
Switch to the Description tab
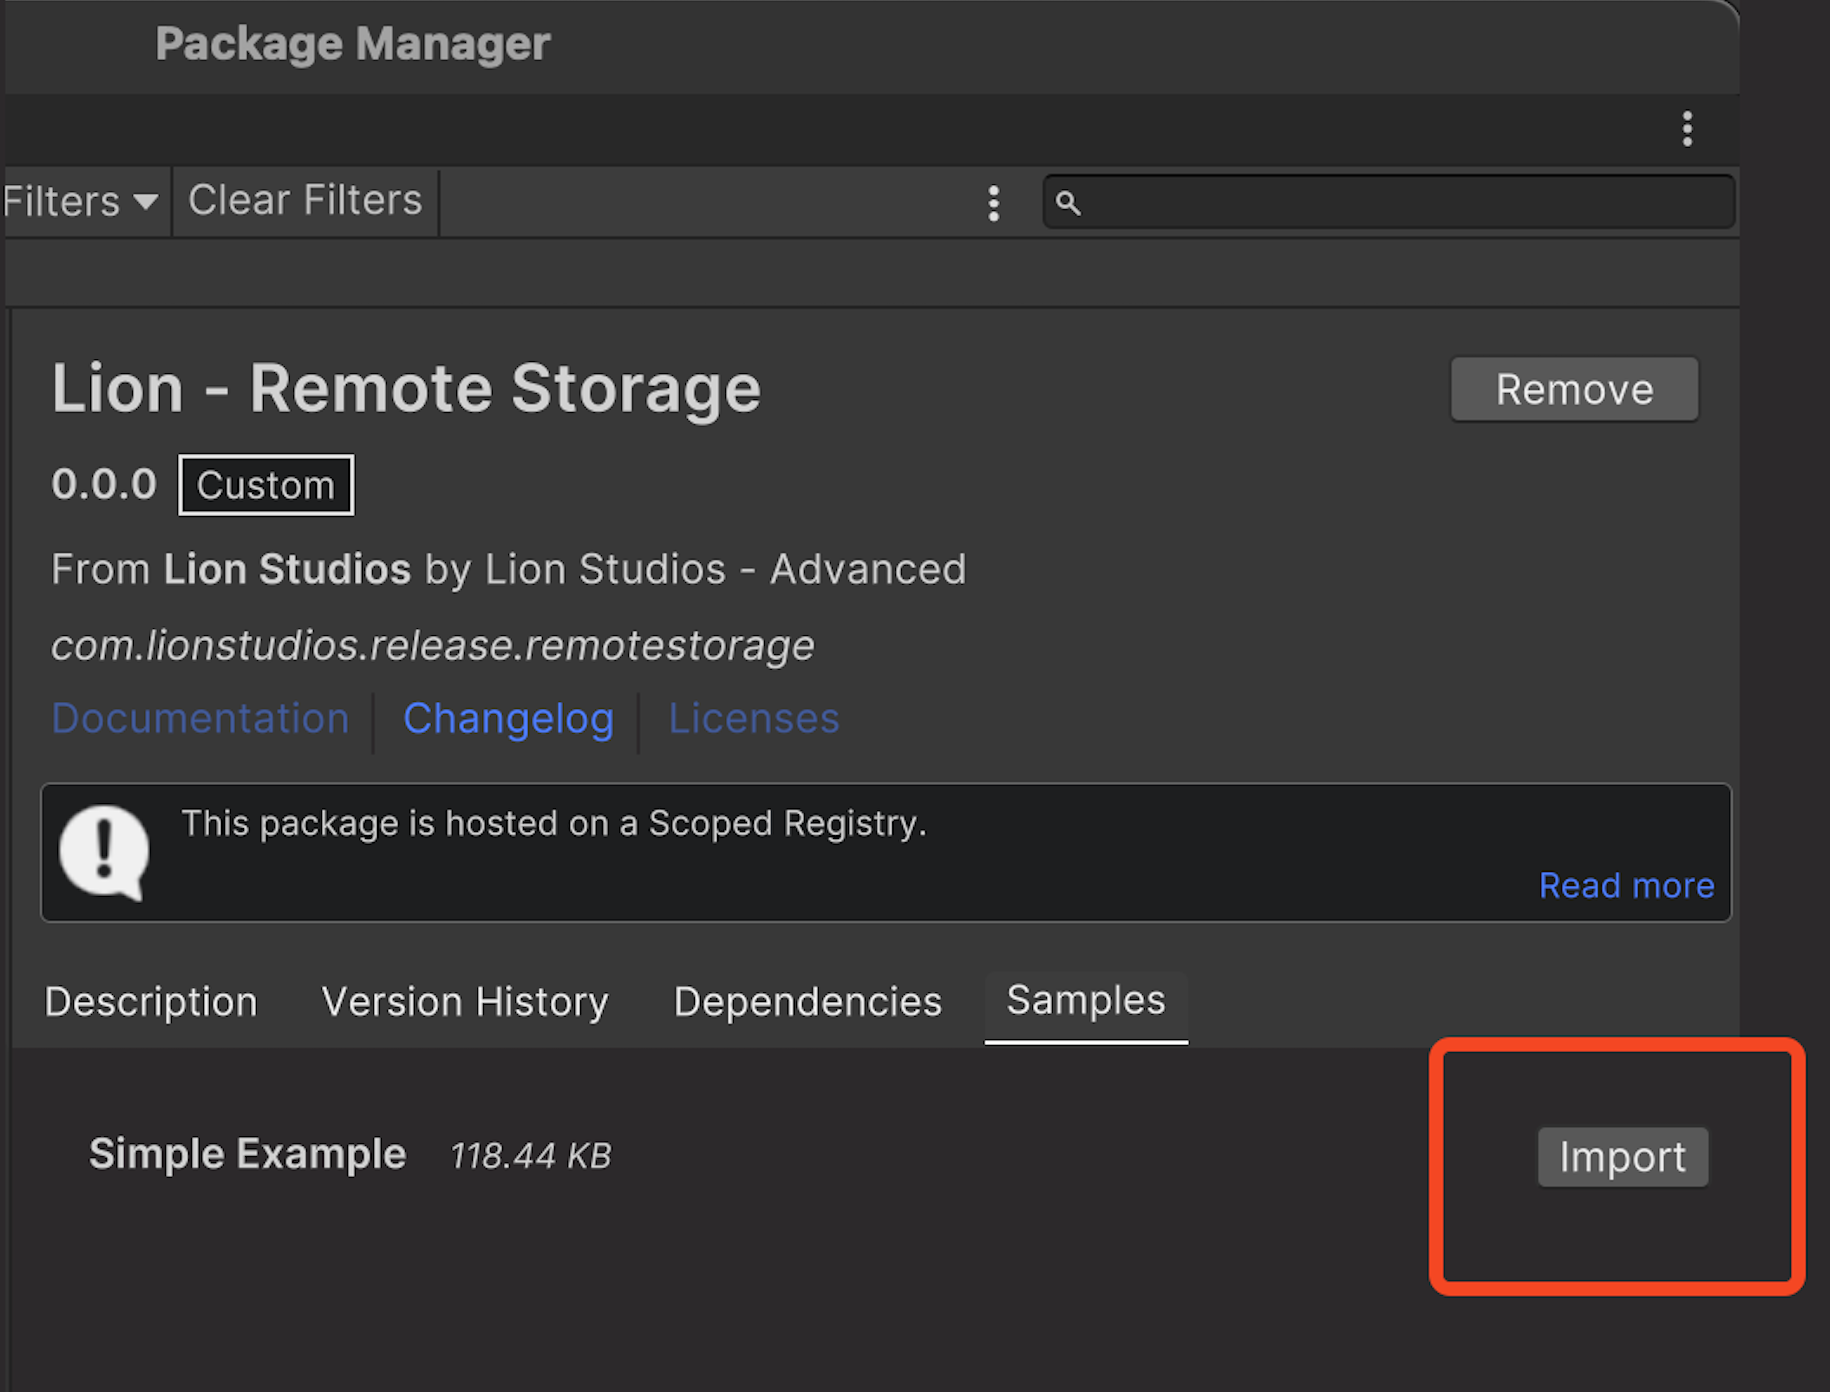pos(151,1002)
